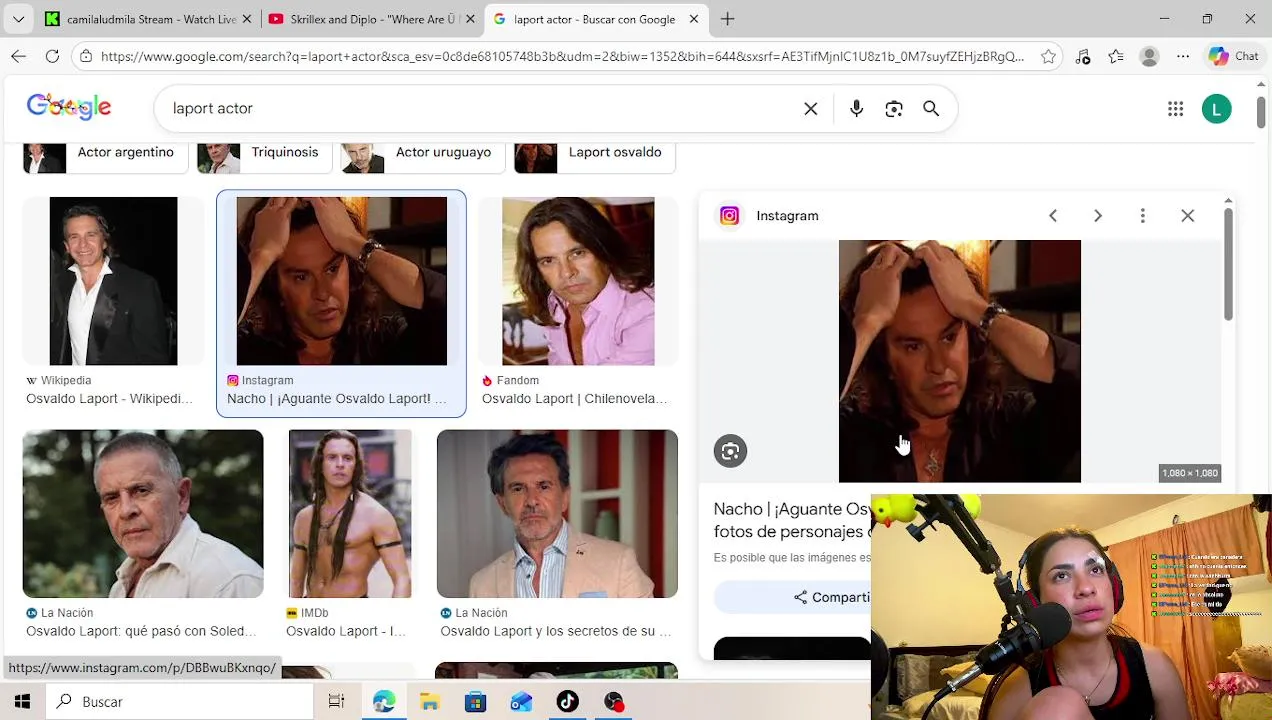The height and width of the screenshot is (720, 1272).
Task: Open the selected Instagram Nacho image result
Action: tap(341, 281)
